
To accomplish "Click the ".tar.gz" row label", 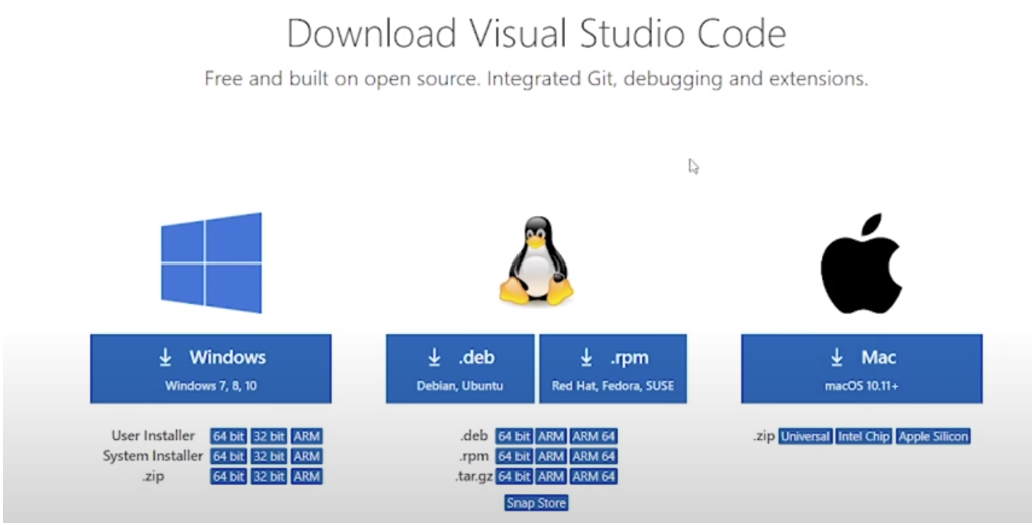I will pyautogui.click(x=474, y=477).
